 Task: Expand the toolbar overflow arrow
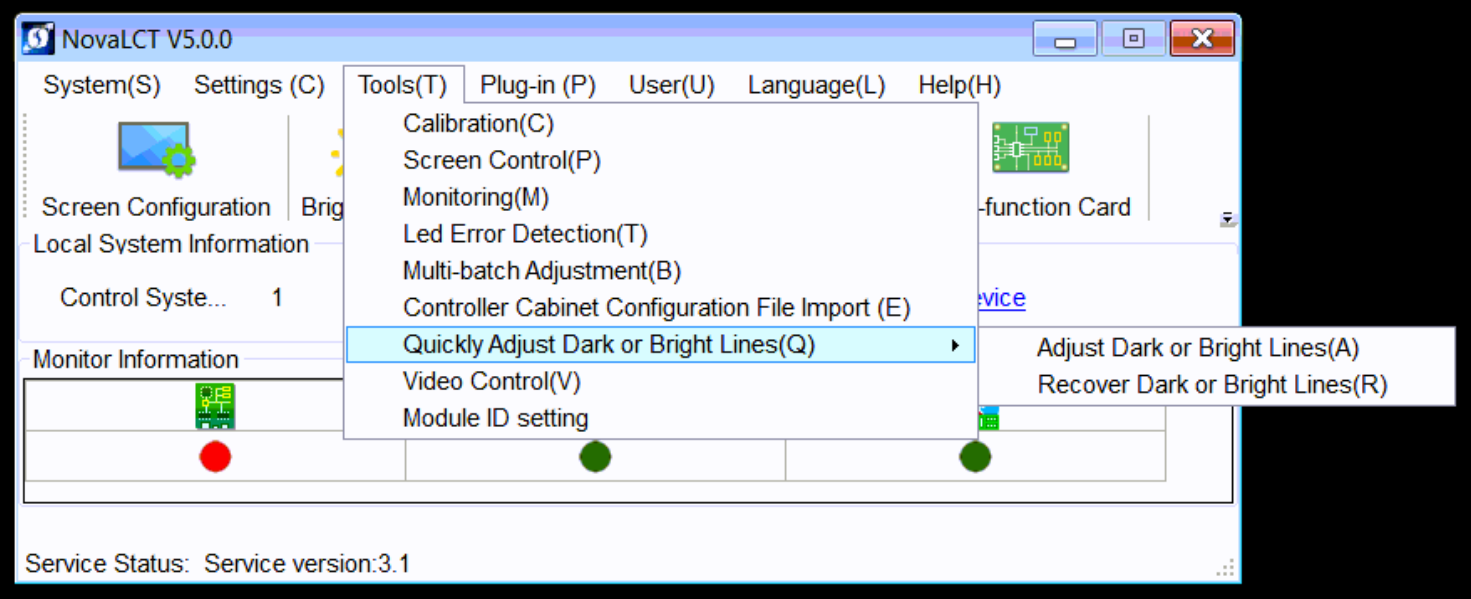click(1227, 220)
